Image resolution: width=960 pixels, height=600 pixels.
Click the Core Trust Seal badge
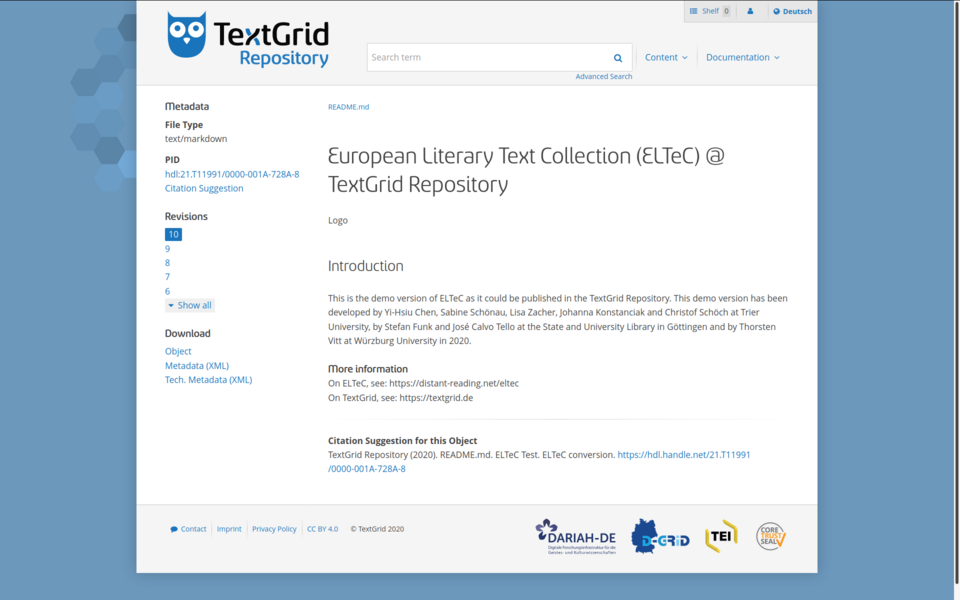tap(770, 536)
